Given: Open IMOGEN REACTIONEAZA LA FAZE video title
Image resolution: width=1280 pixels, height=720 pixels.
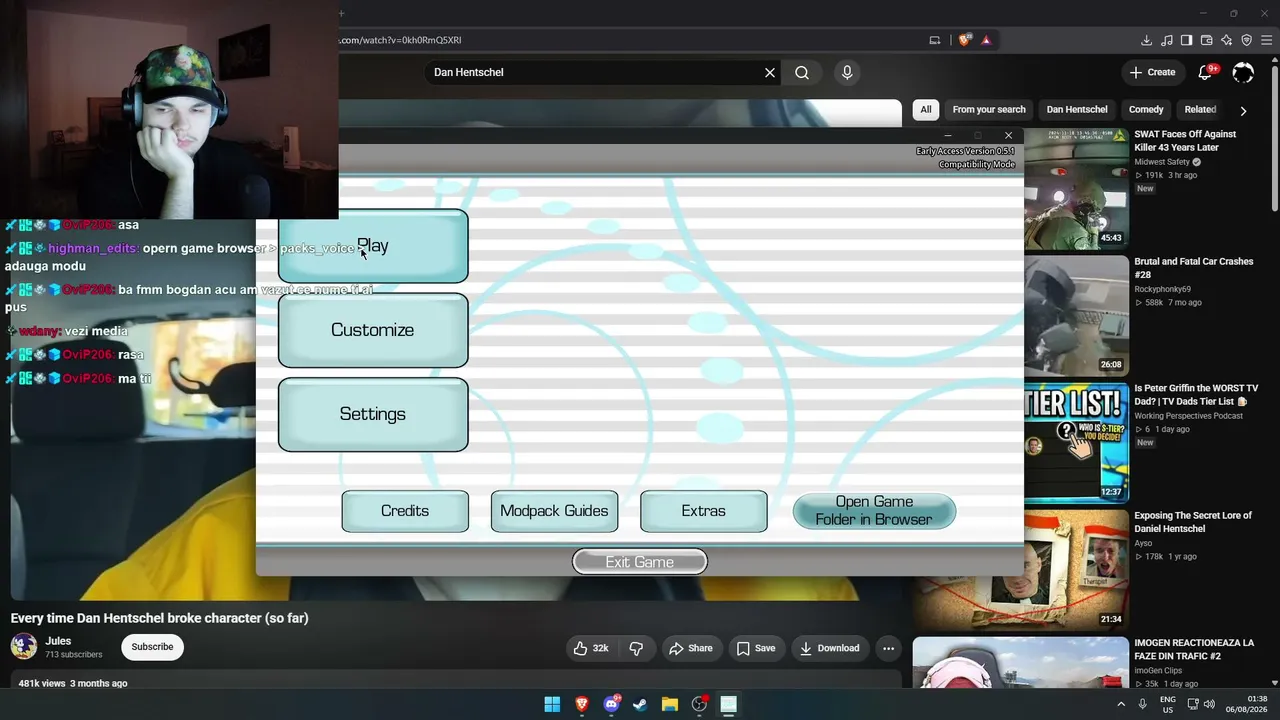Looking at the screenshot, I should 1194,649.
